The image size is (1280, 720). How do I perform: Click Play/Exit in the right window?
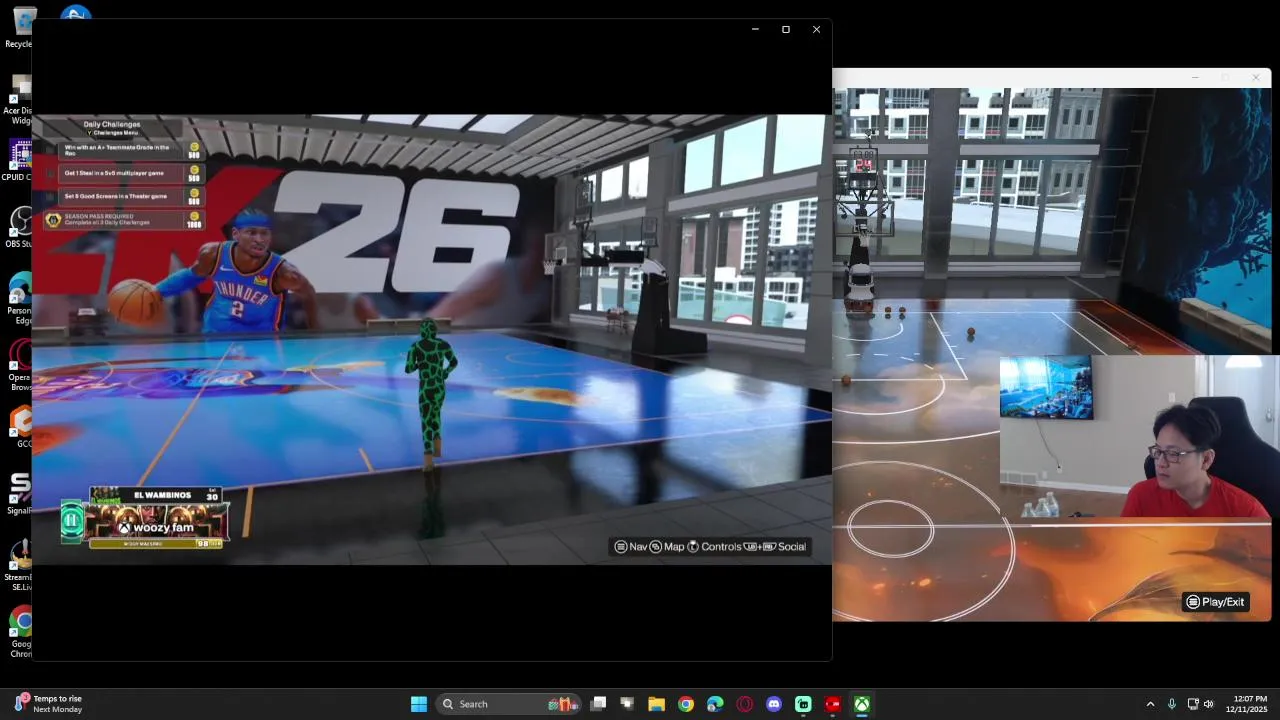1215,602
